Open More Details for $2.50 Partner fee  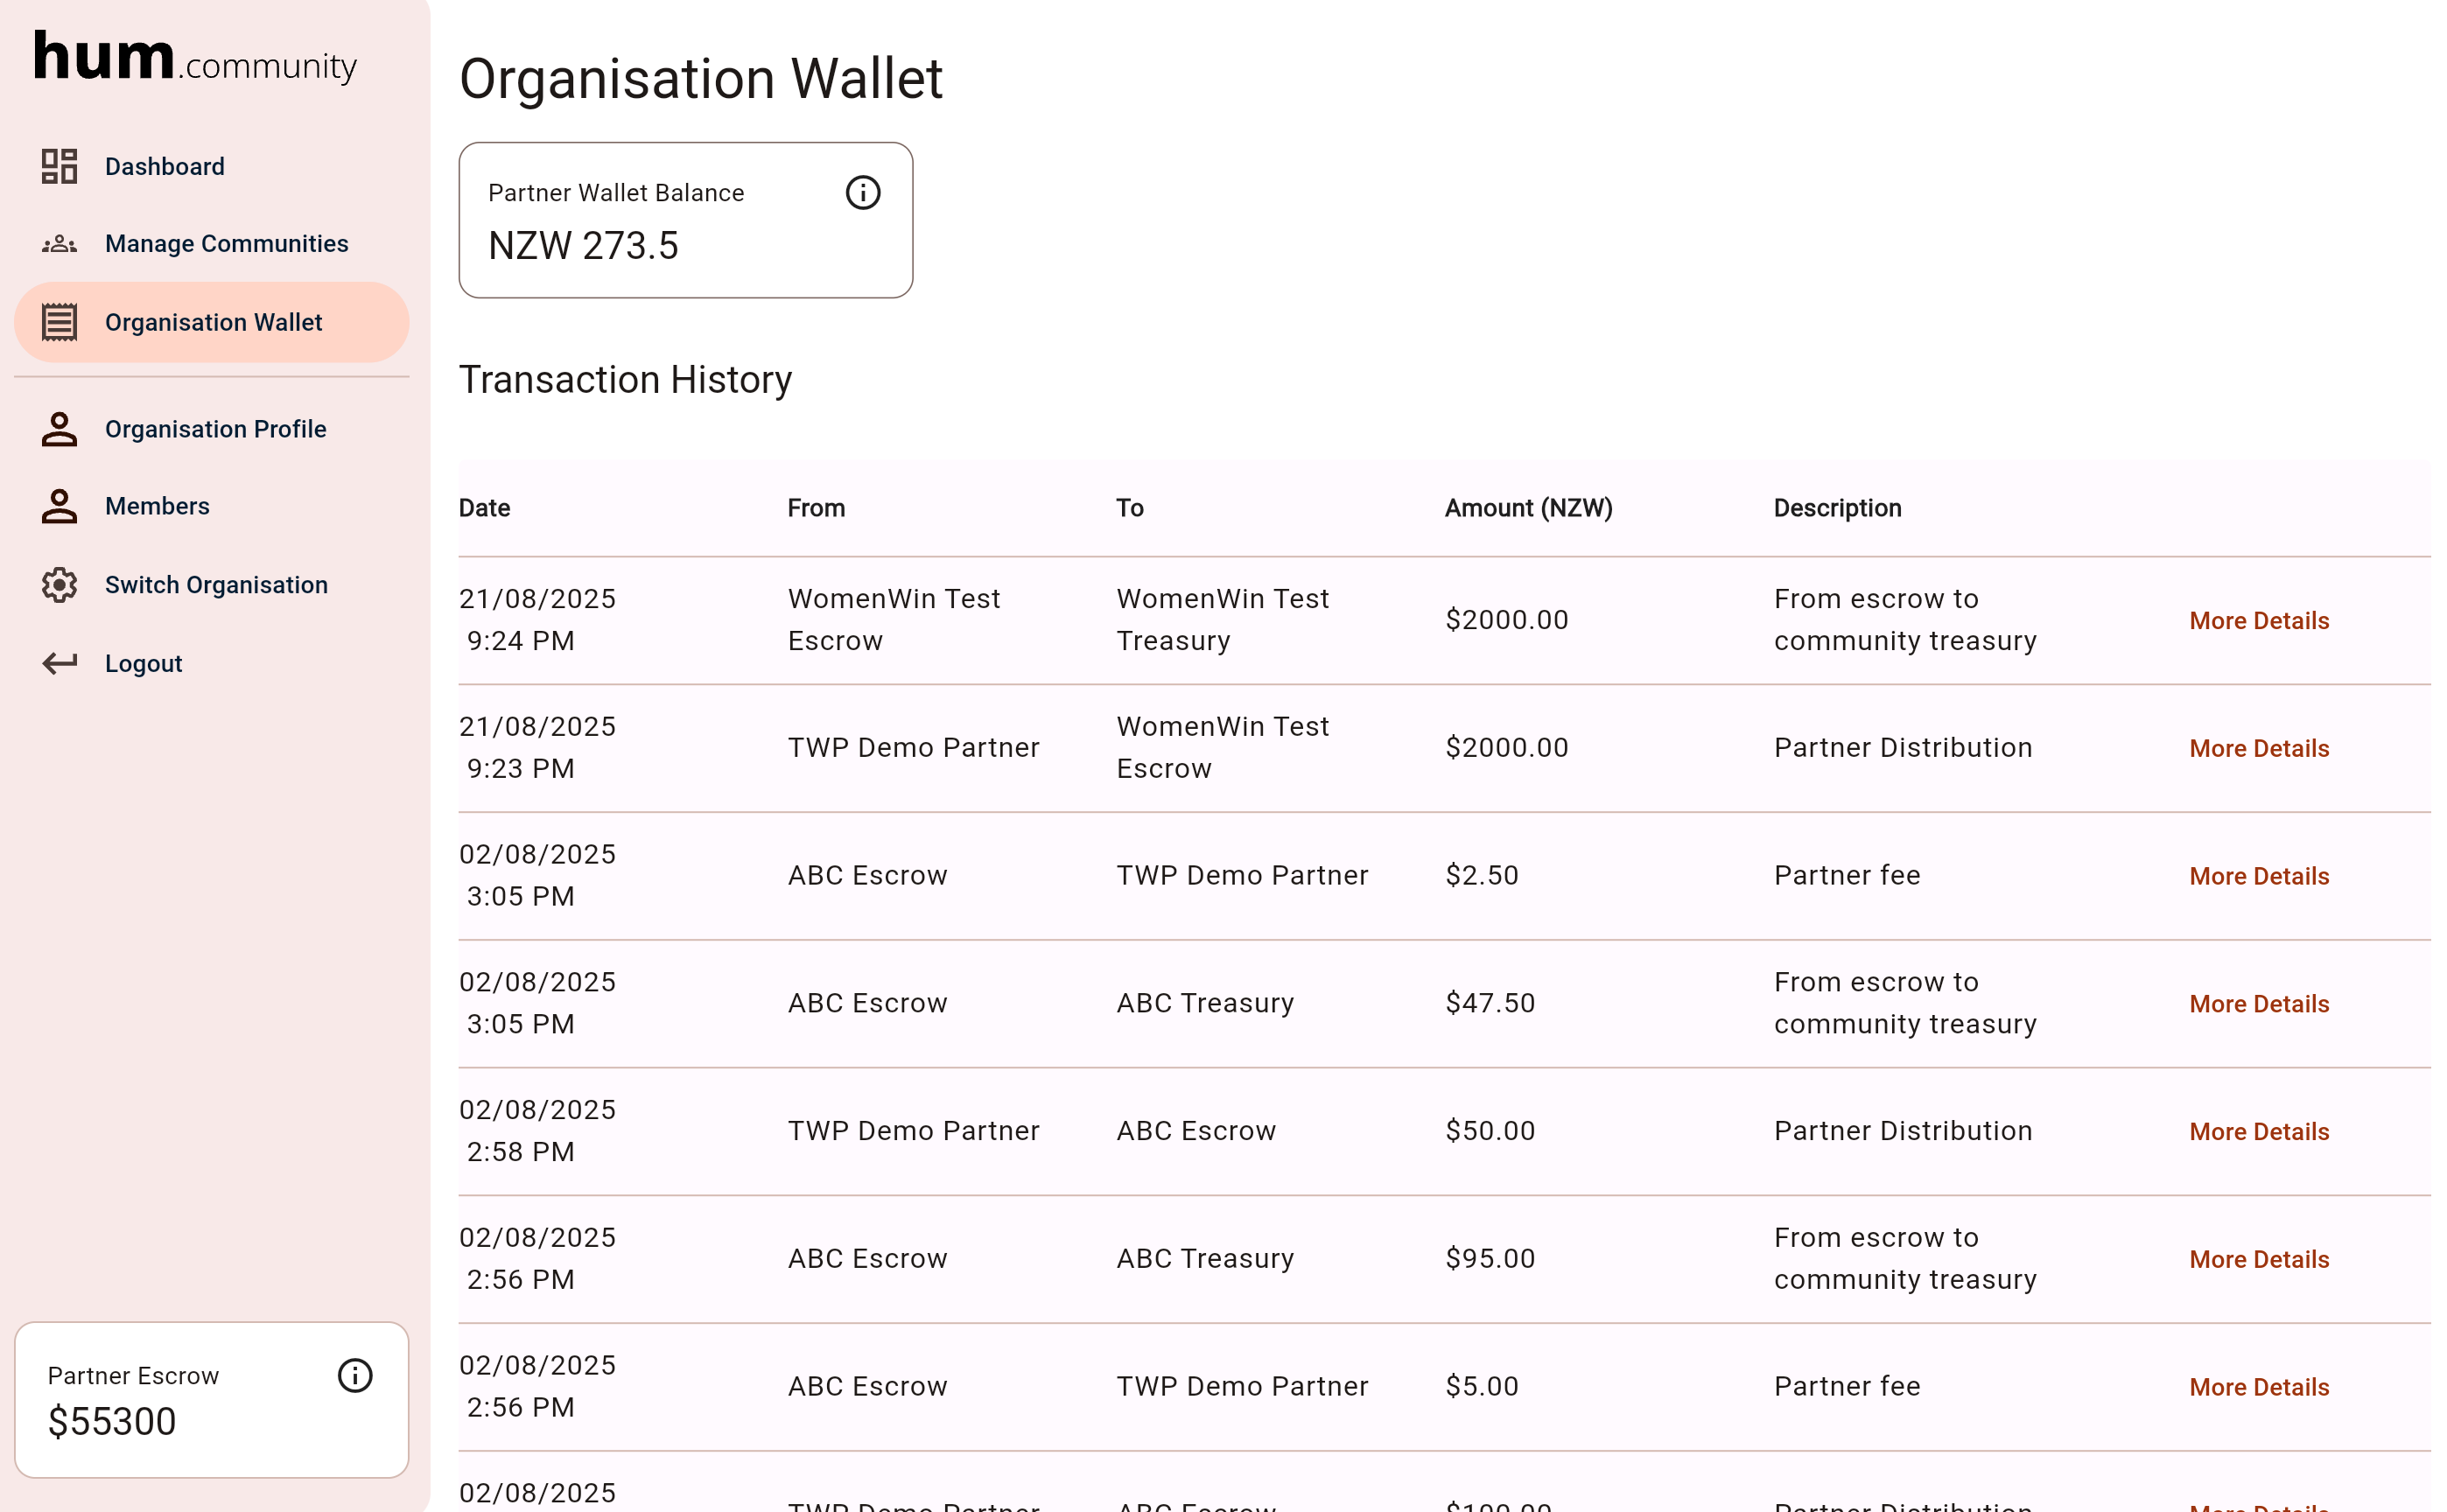2258,876
